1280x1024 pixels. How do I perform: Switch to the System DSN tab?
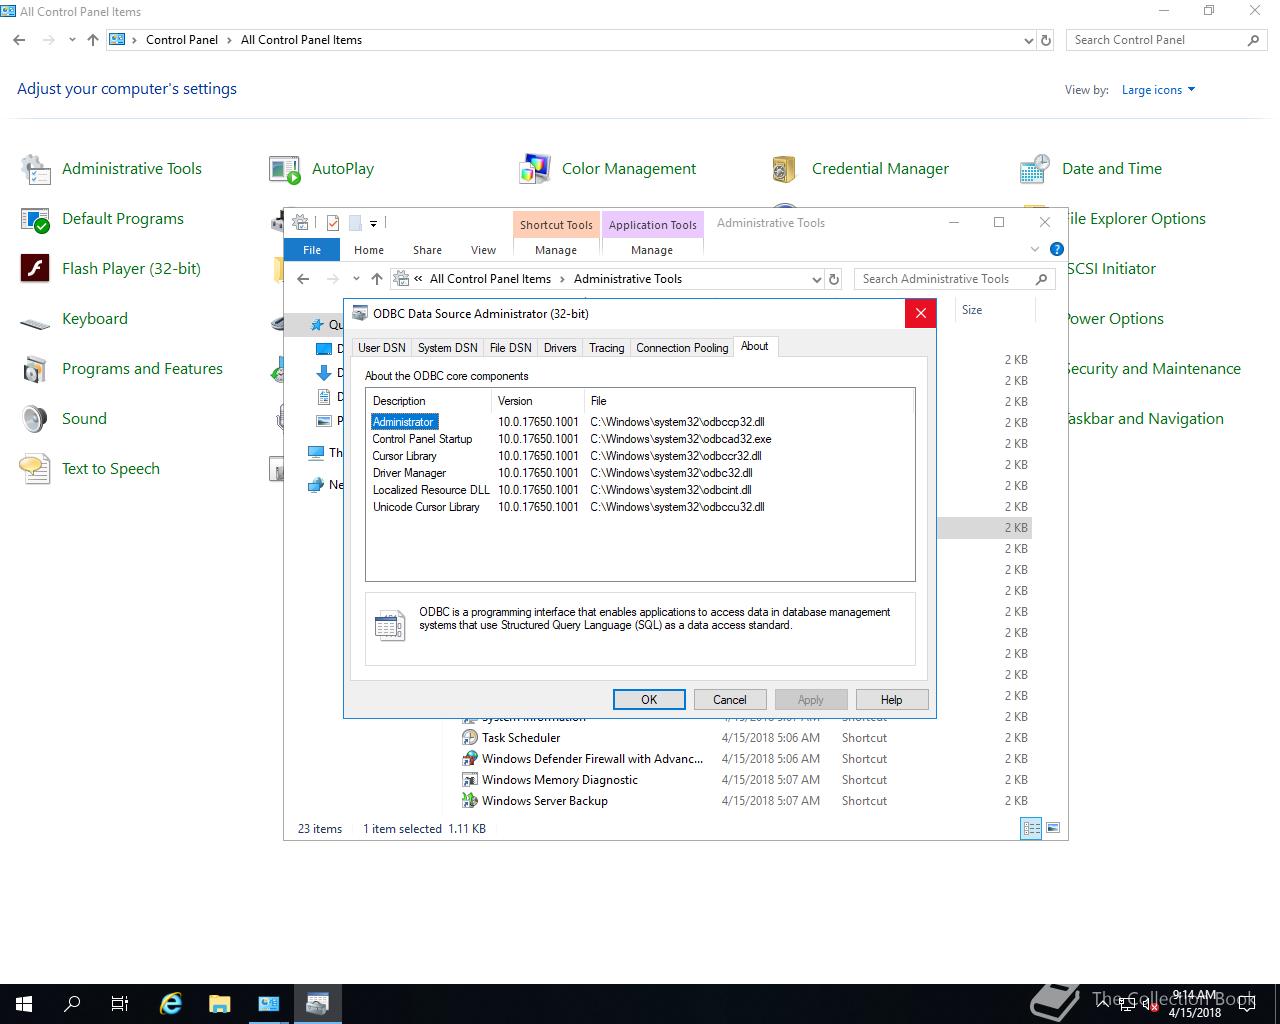447,348
